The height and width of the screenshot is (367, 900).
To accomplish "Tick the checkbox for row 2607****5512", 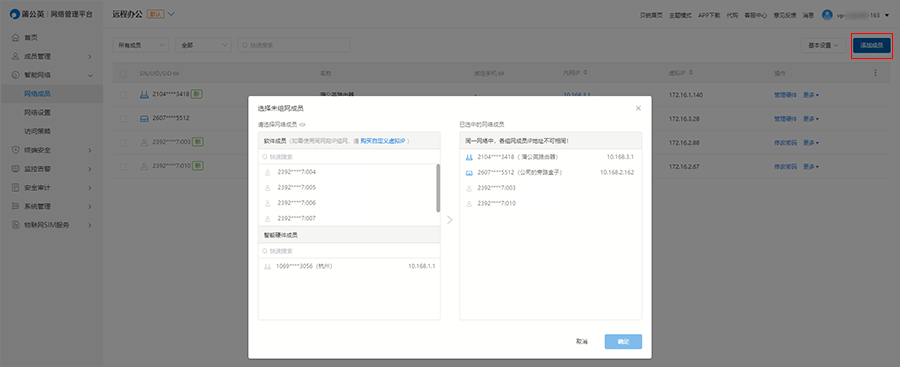I will (123, 118).
